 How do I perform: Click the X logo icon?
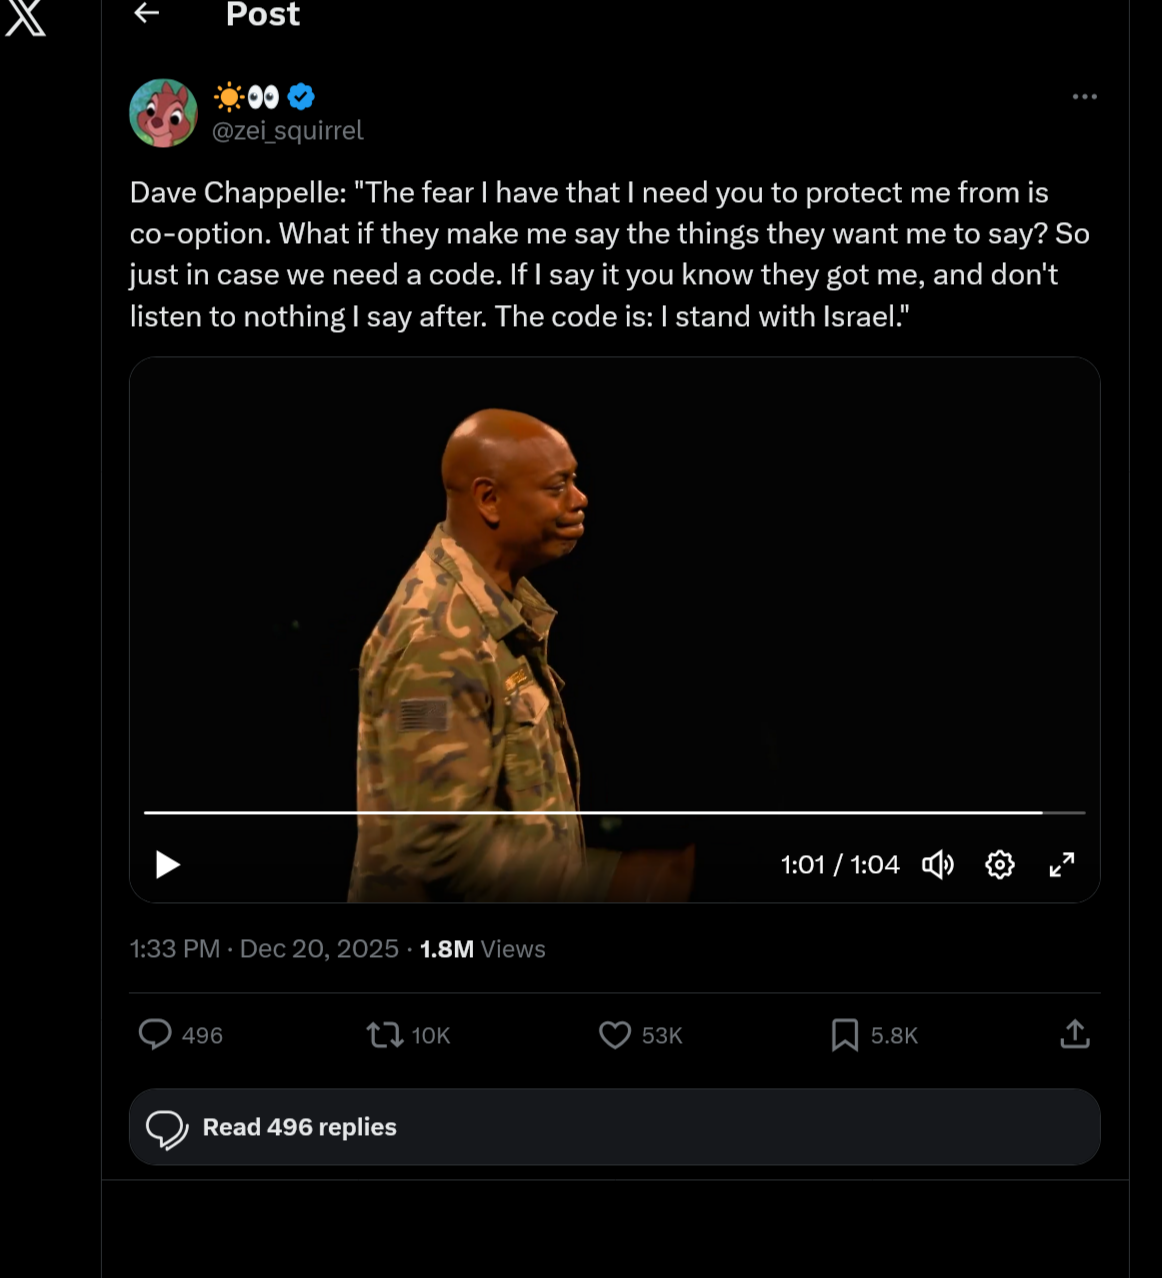click(25, 17)
